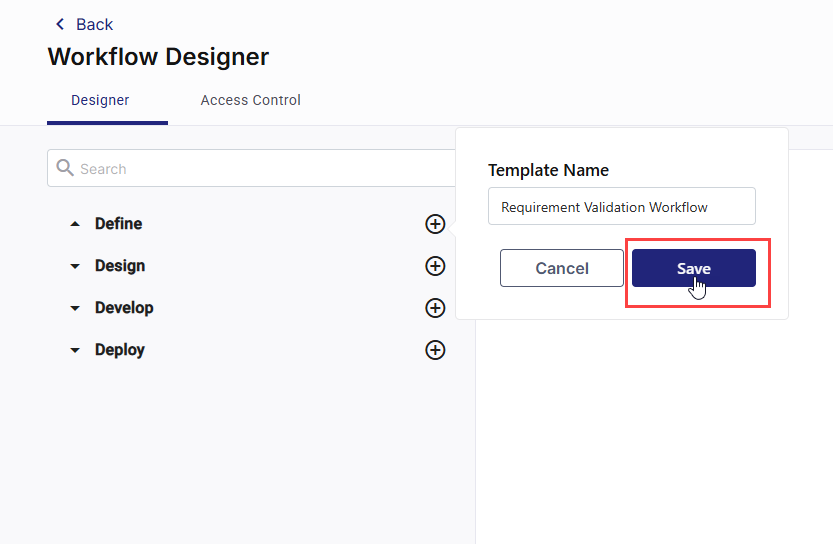Click the Back chevron arrow icon
The width and height of the screenshot is (833, 544).
click(60, 24)
